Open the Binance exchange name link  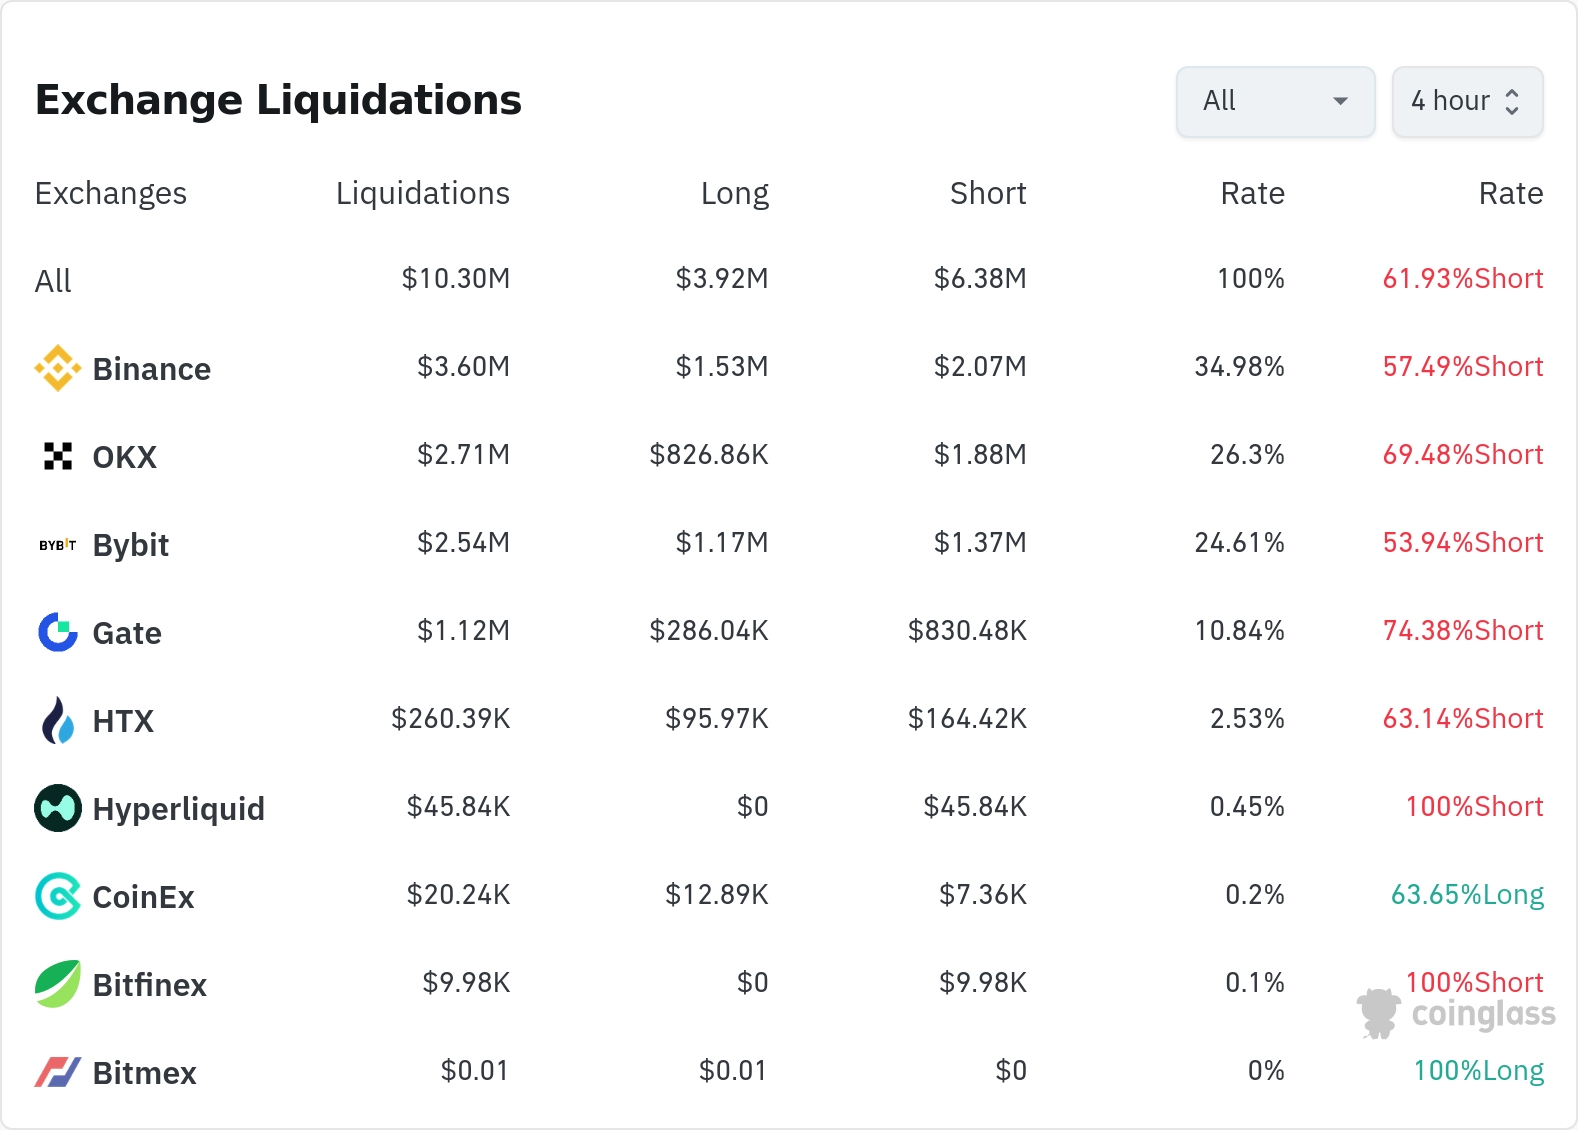(x=151, y=369)
